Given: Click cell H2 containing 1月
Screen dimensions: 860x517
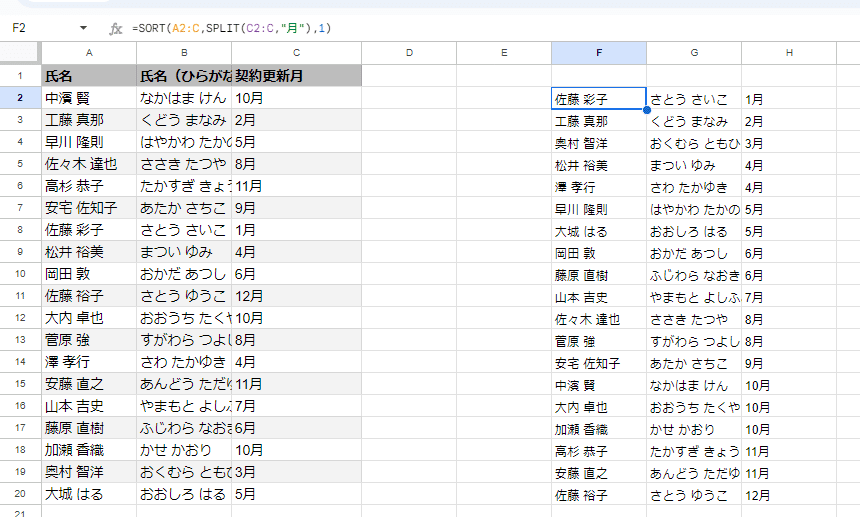Looking at the screenshot, I should tap(789, 99).
